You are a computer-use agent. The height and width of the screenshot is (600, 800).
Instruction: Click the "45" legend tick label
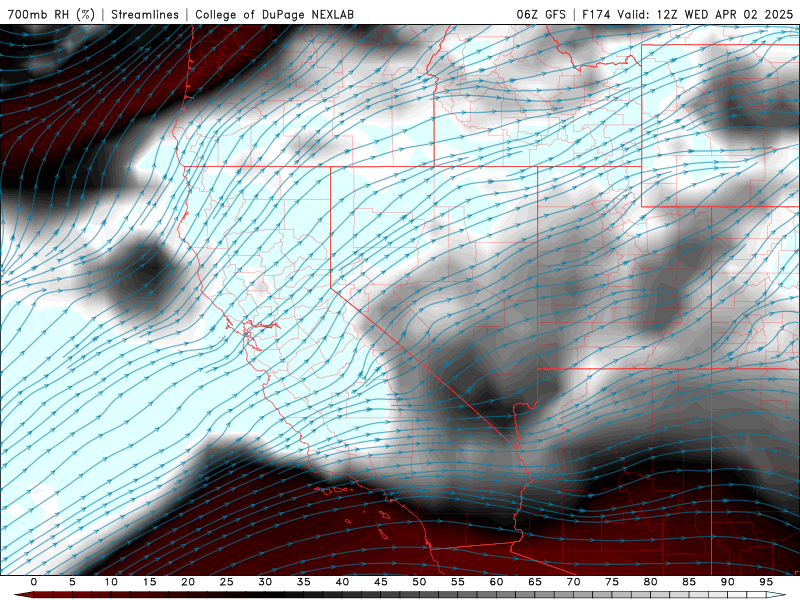tap(381, 582)
